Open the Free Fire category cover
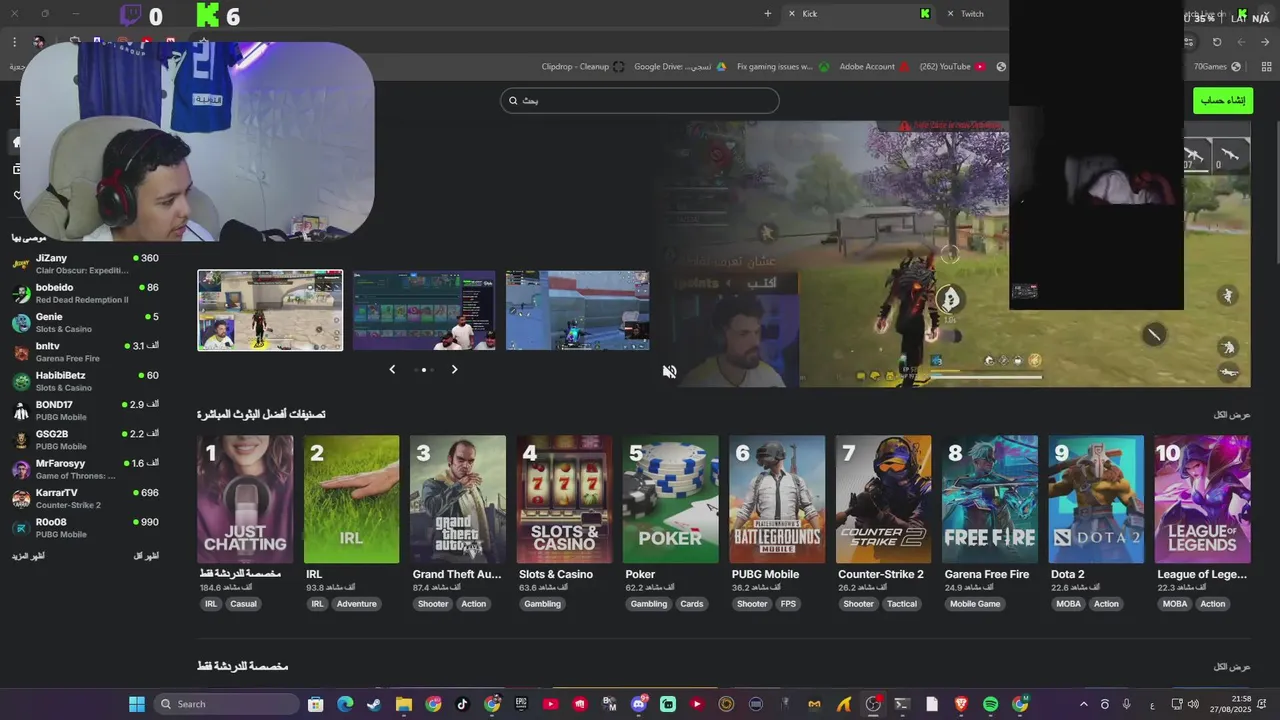The height and width of the screenshot is (720, 1280). point(990,499)
